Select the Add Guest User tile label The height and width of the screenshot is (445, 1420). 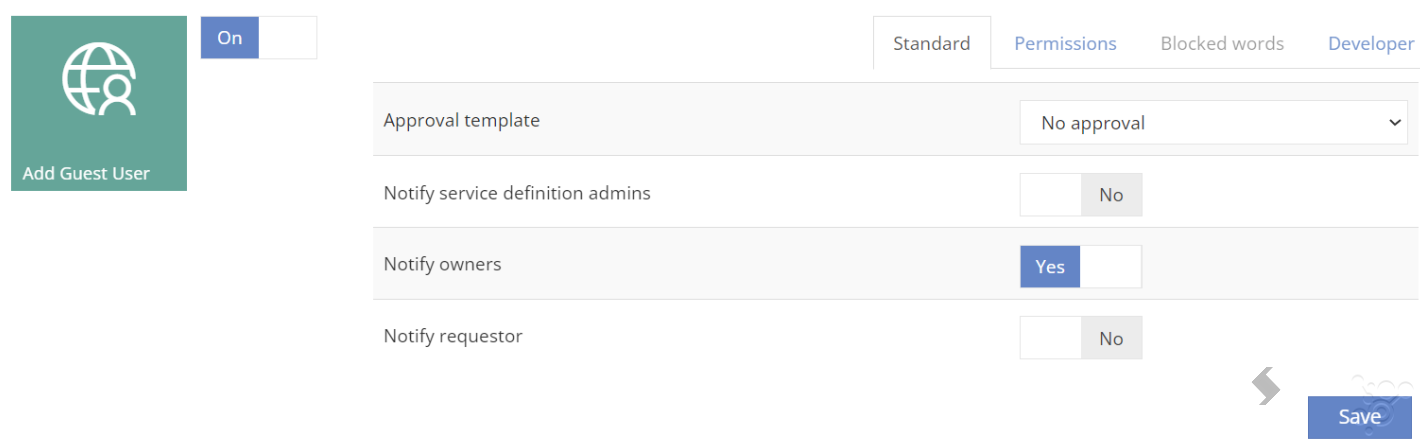86,173
